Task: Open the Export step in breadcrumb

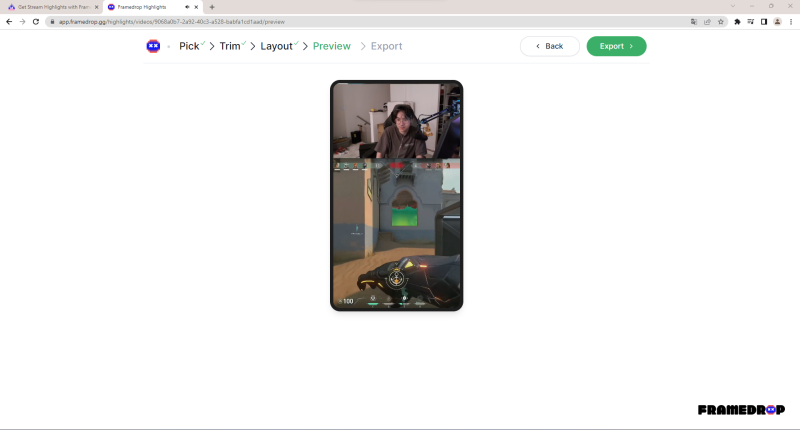Action: tap(386, 46)
